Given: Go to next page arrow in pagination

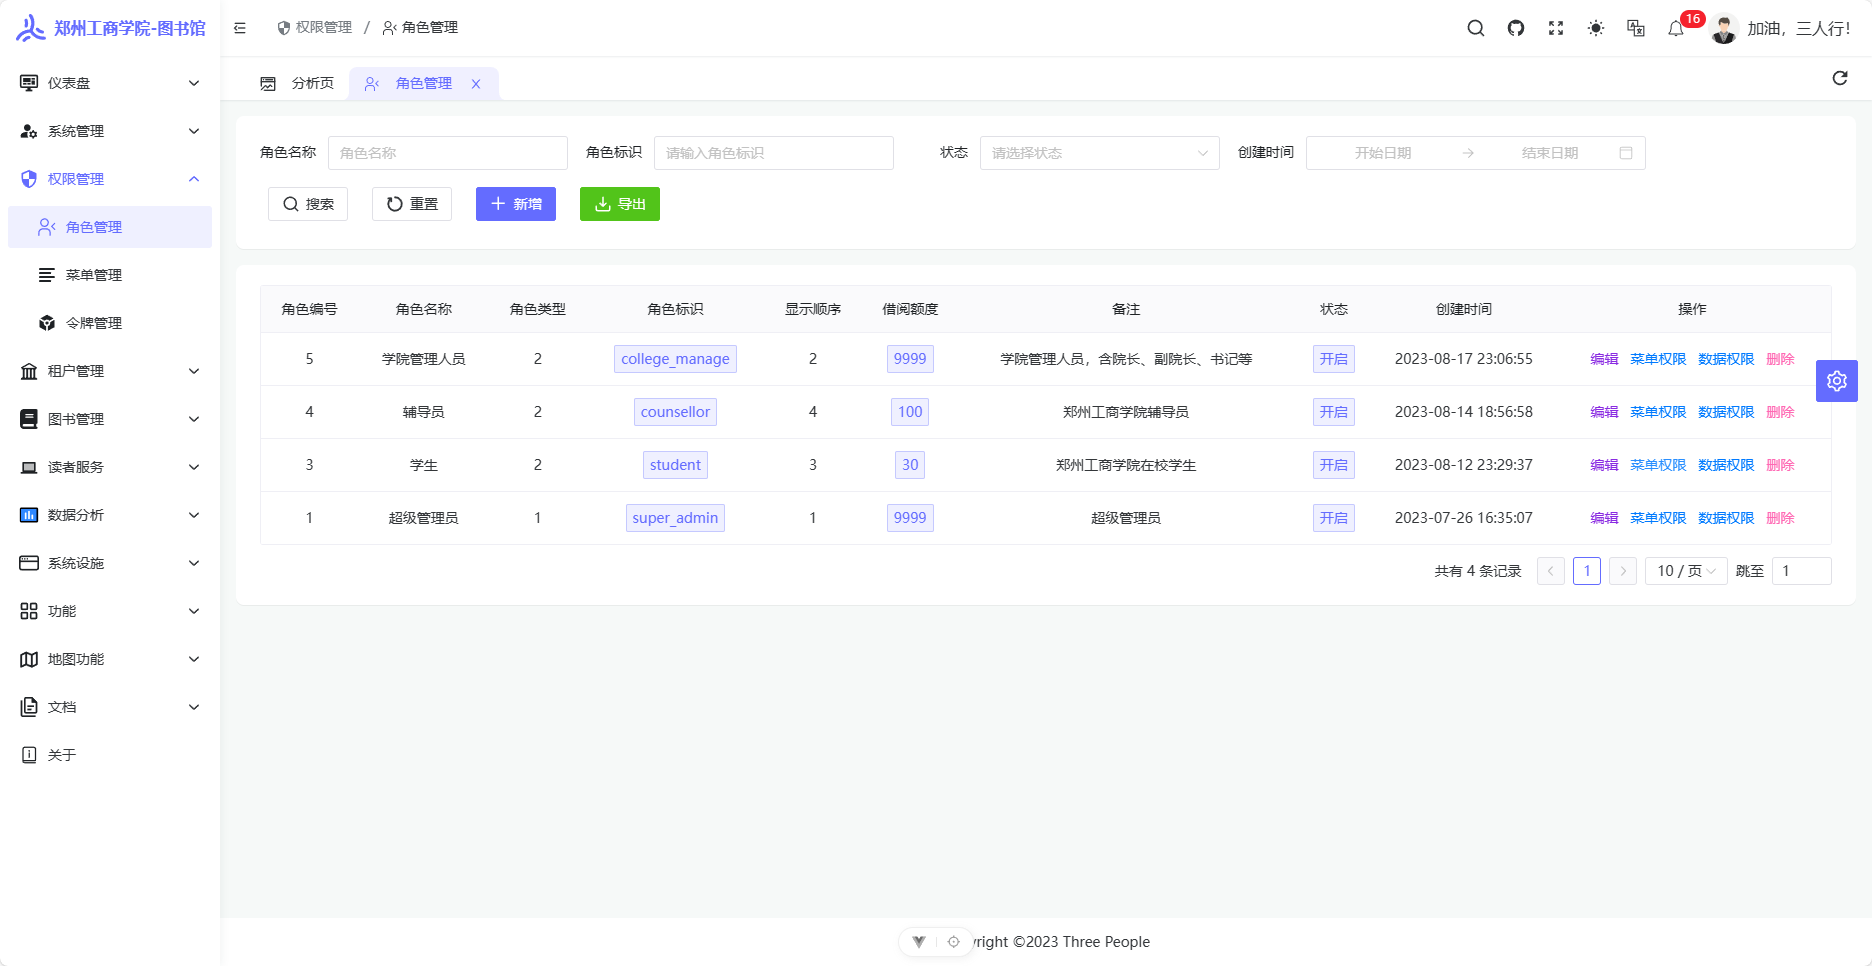Looking at the screenshot, I should pos(1623,571).
